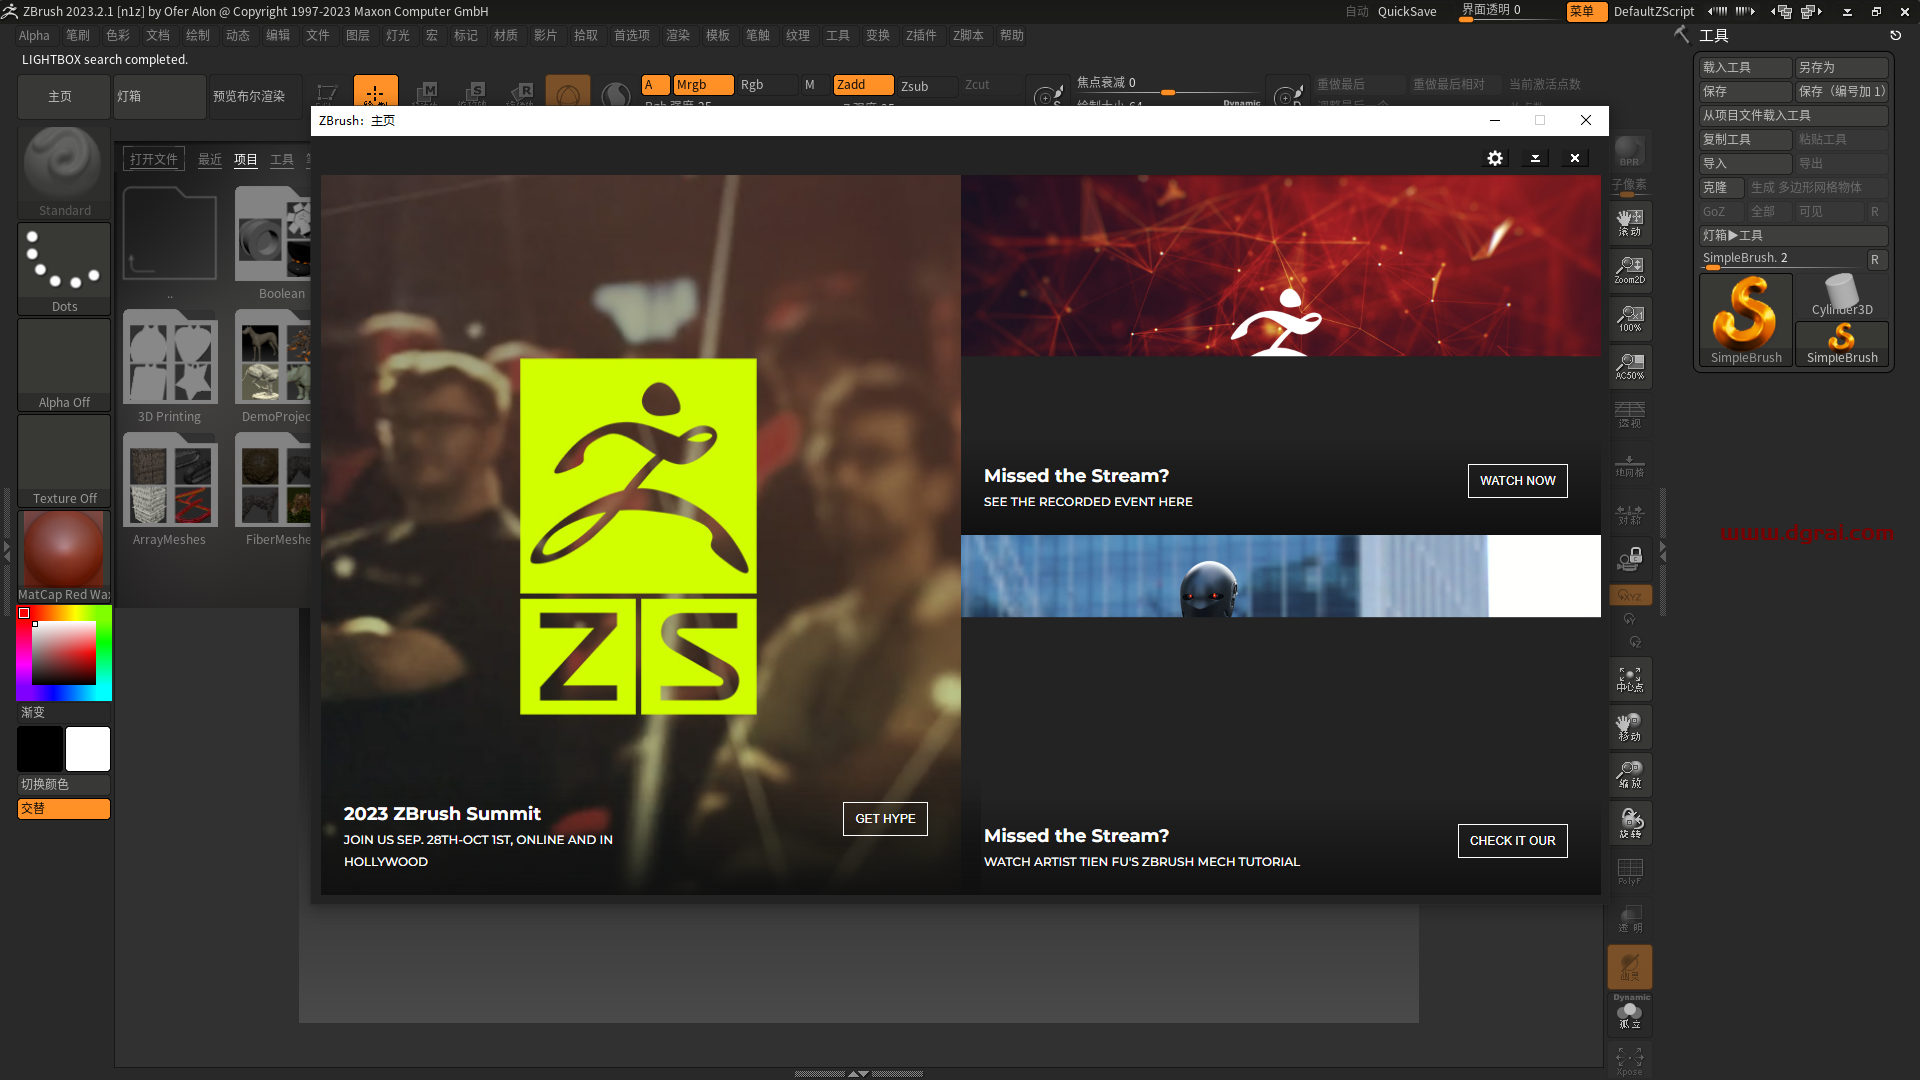
Task: Click the 另存为 (Save As) button
Action: click(1841, 67)
